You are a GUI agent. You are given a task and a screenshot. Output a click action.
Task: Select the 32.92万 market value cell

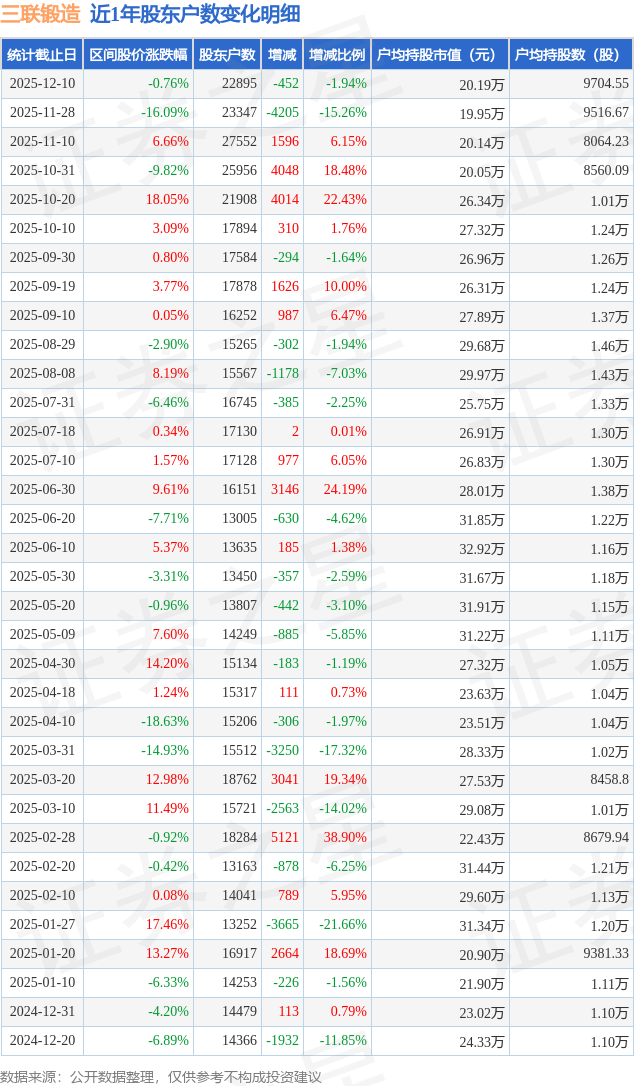(481, 548)
